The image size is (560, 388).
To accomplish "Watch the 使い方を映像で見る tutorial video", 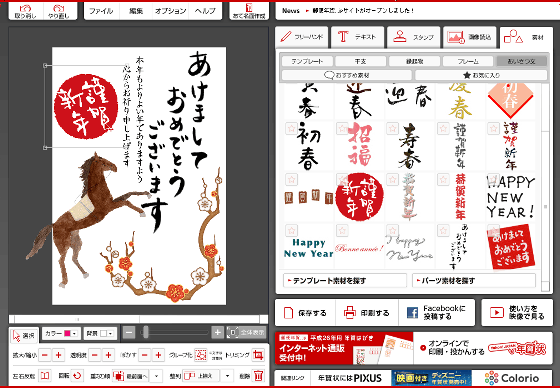I will click(517, 313).
